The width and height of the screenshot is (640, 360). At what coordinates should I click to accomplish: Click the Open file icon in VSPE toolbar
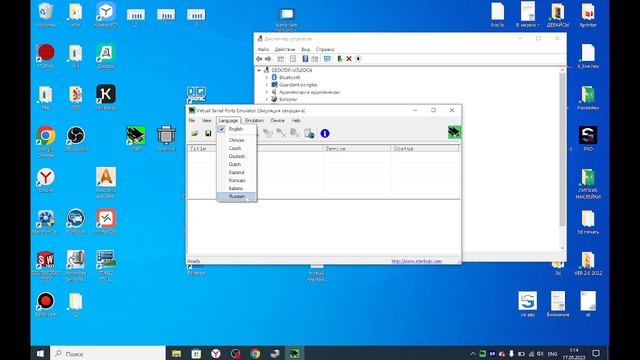pos(195,133)
